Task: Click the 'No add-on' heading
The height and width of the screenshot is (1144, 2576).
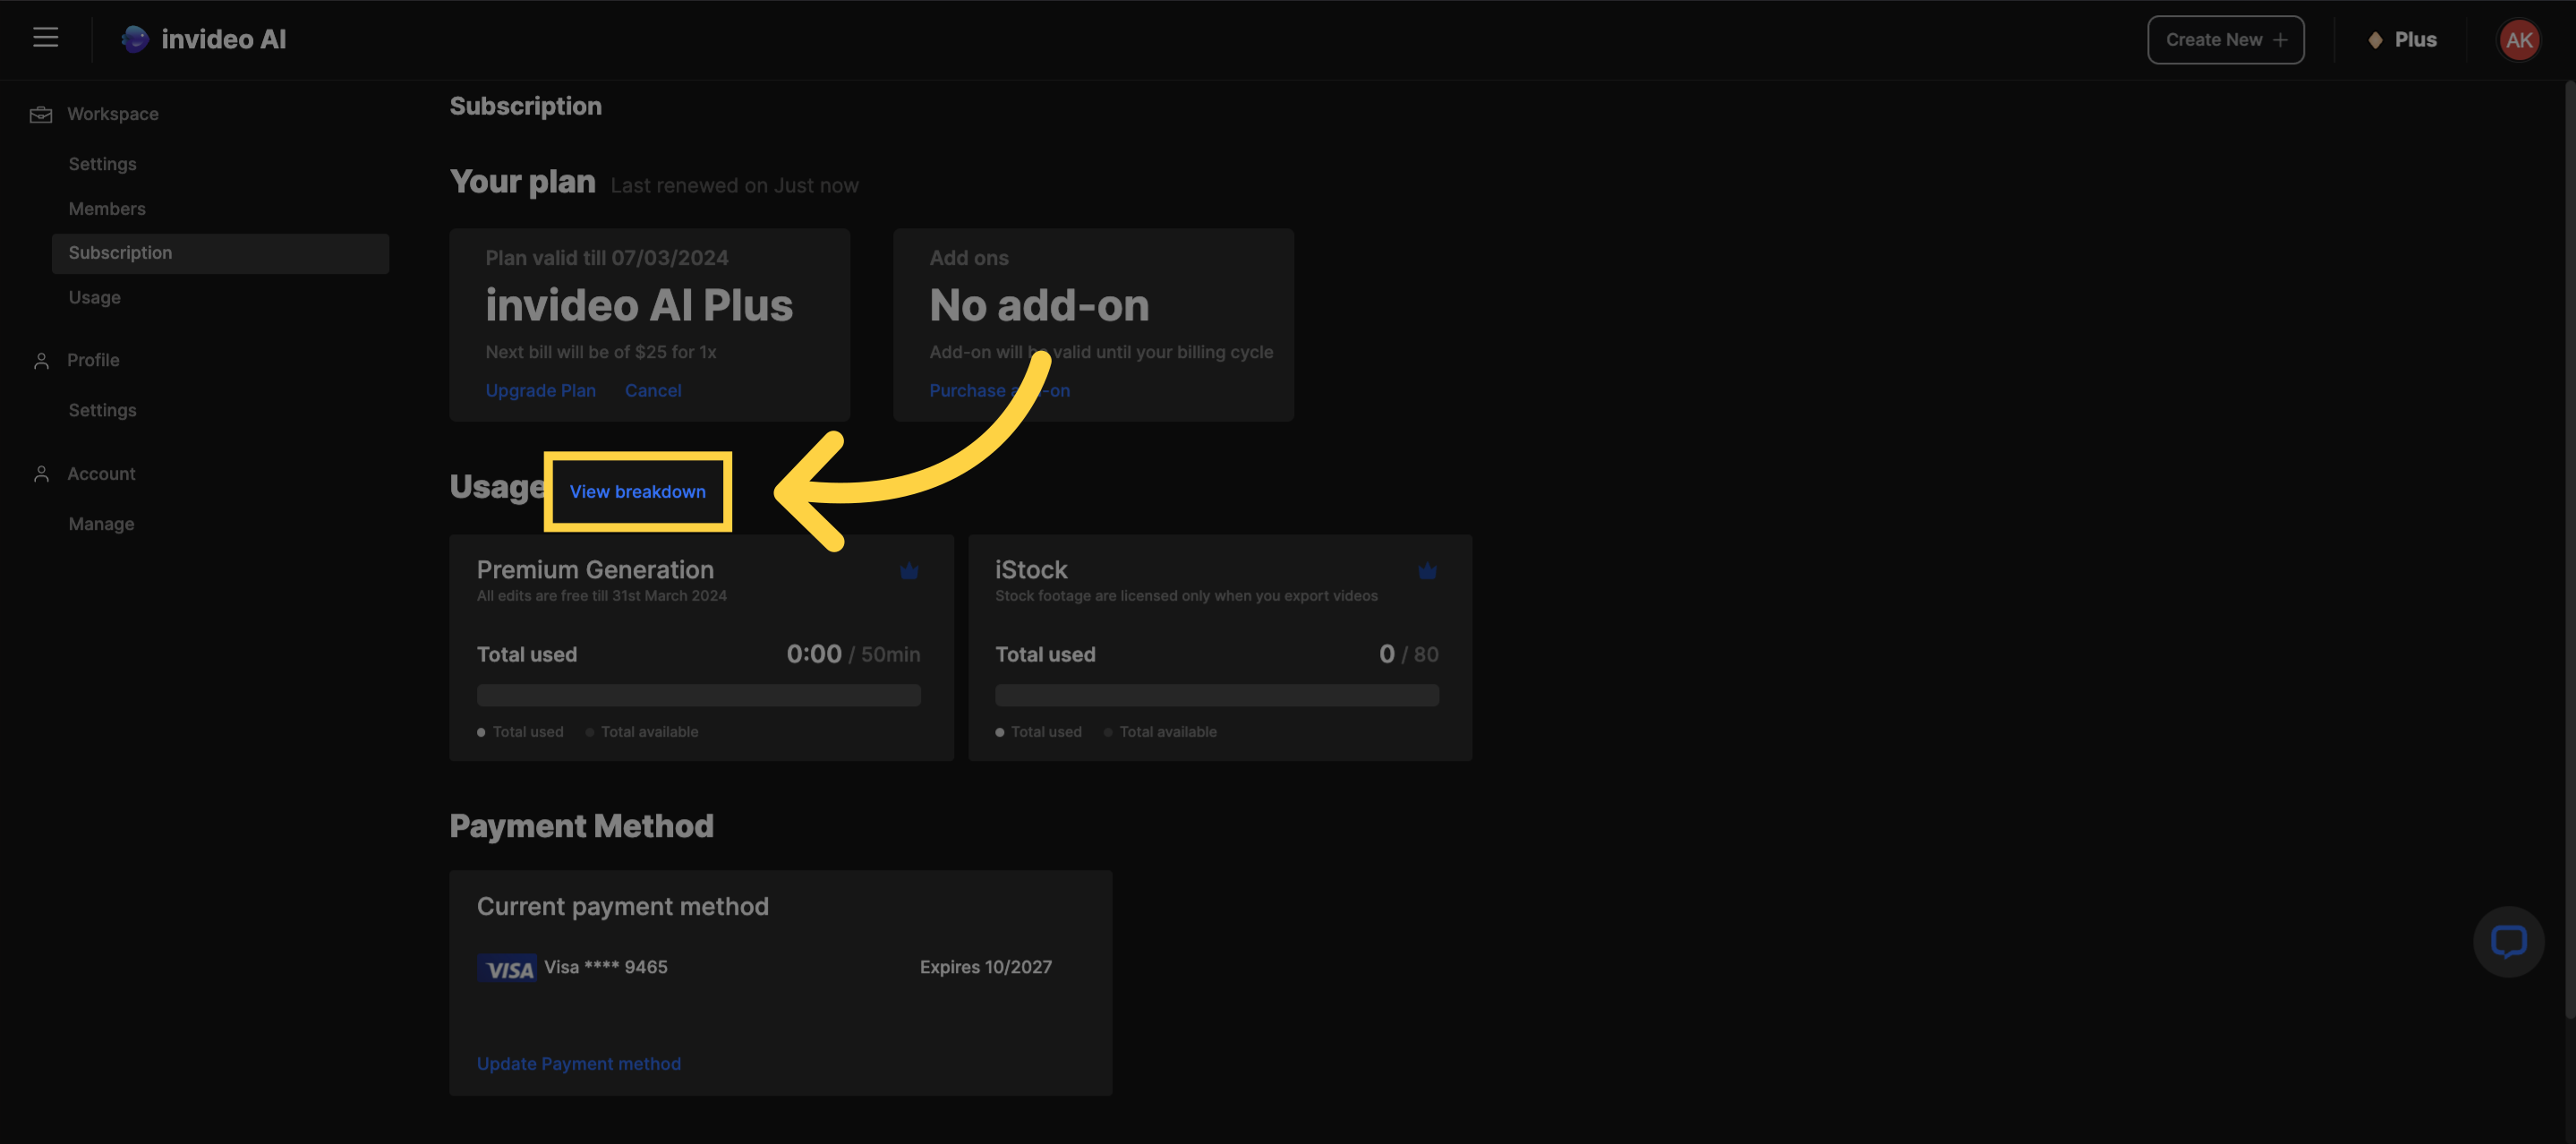Action: [x=1039, y=305]
